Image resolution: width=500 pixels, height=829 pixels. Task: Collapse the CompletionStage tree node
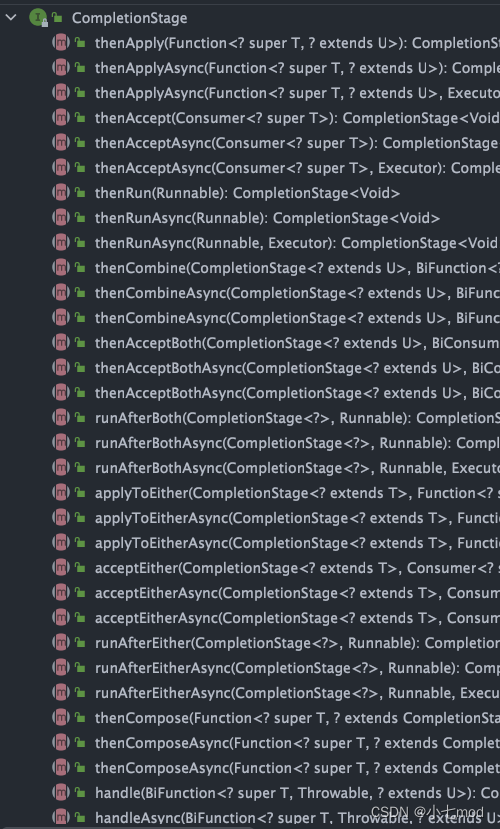click(11, 18)
